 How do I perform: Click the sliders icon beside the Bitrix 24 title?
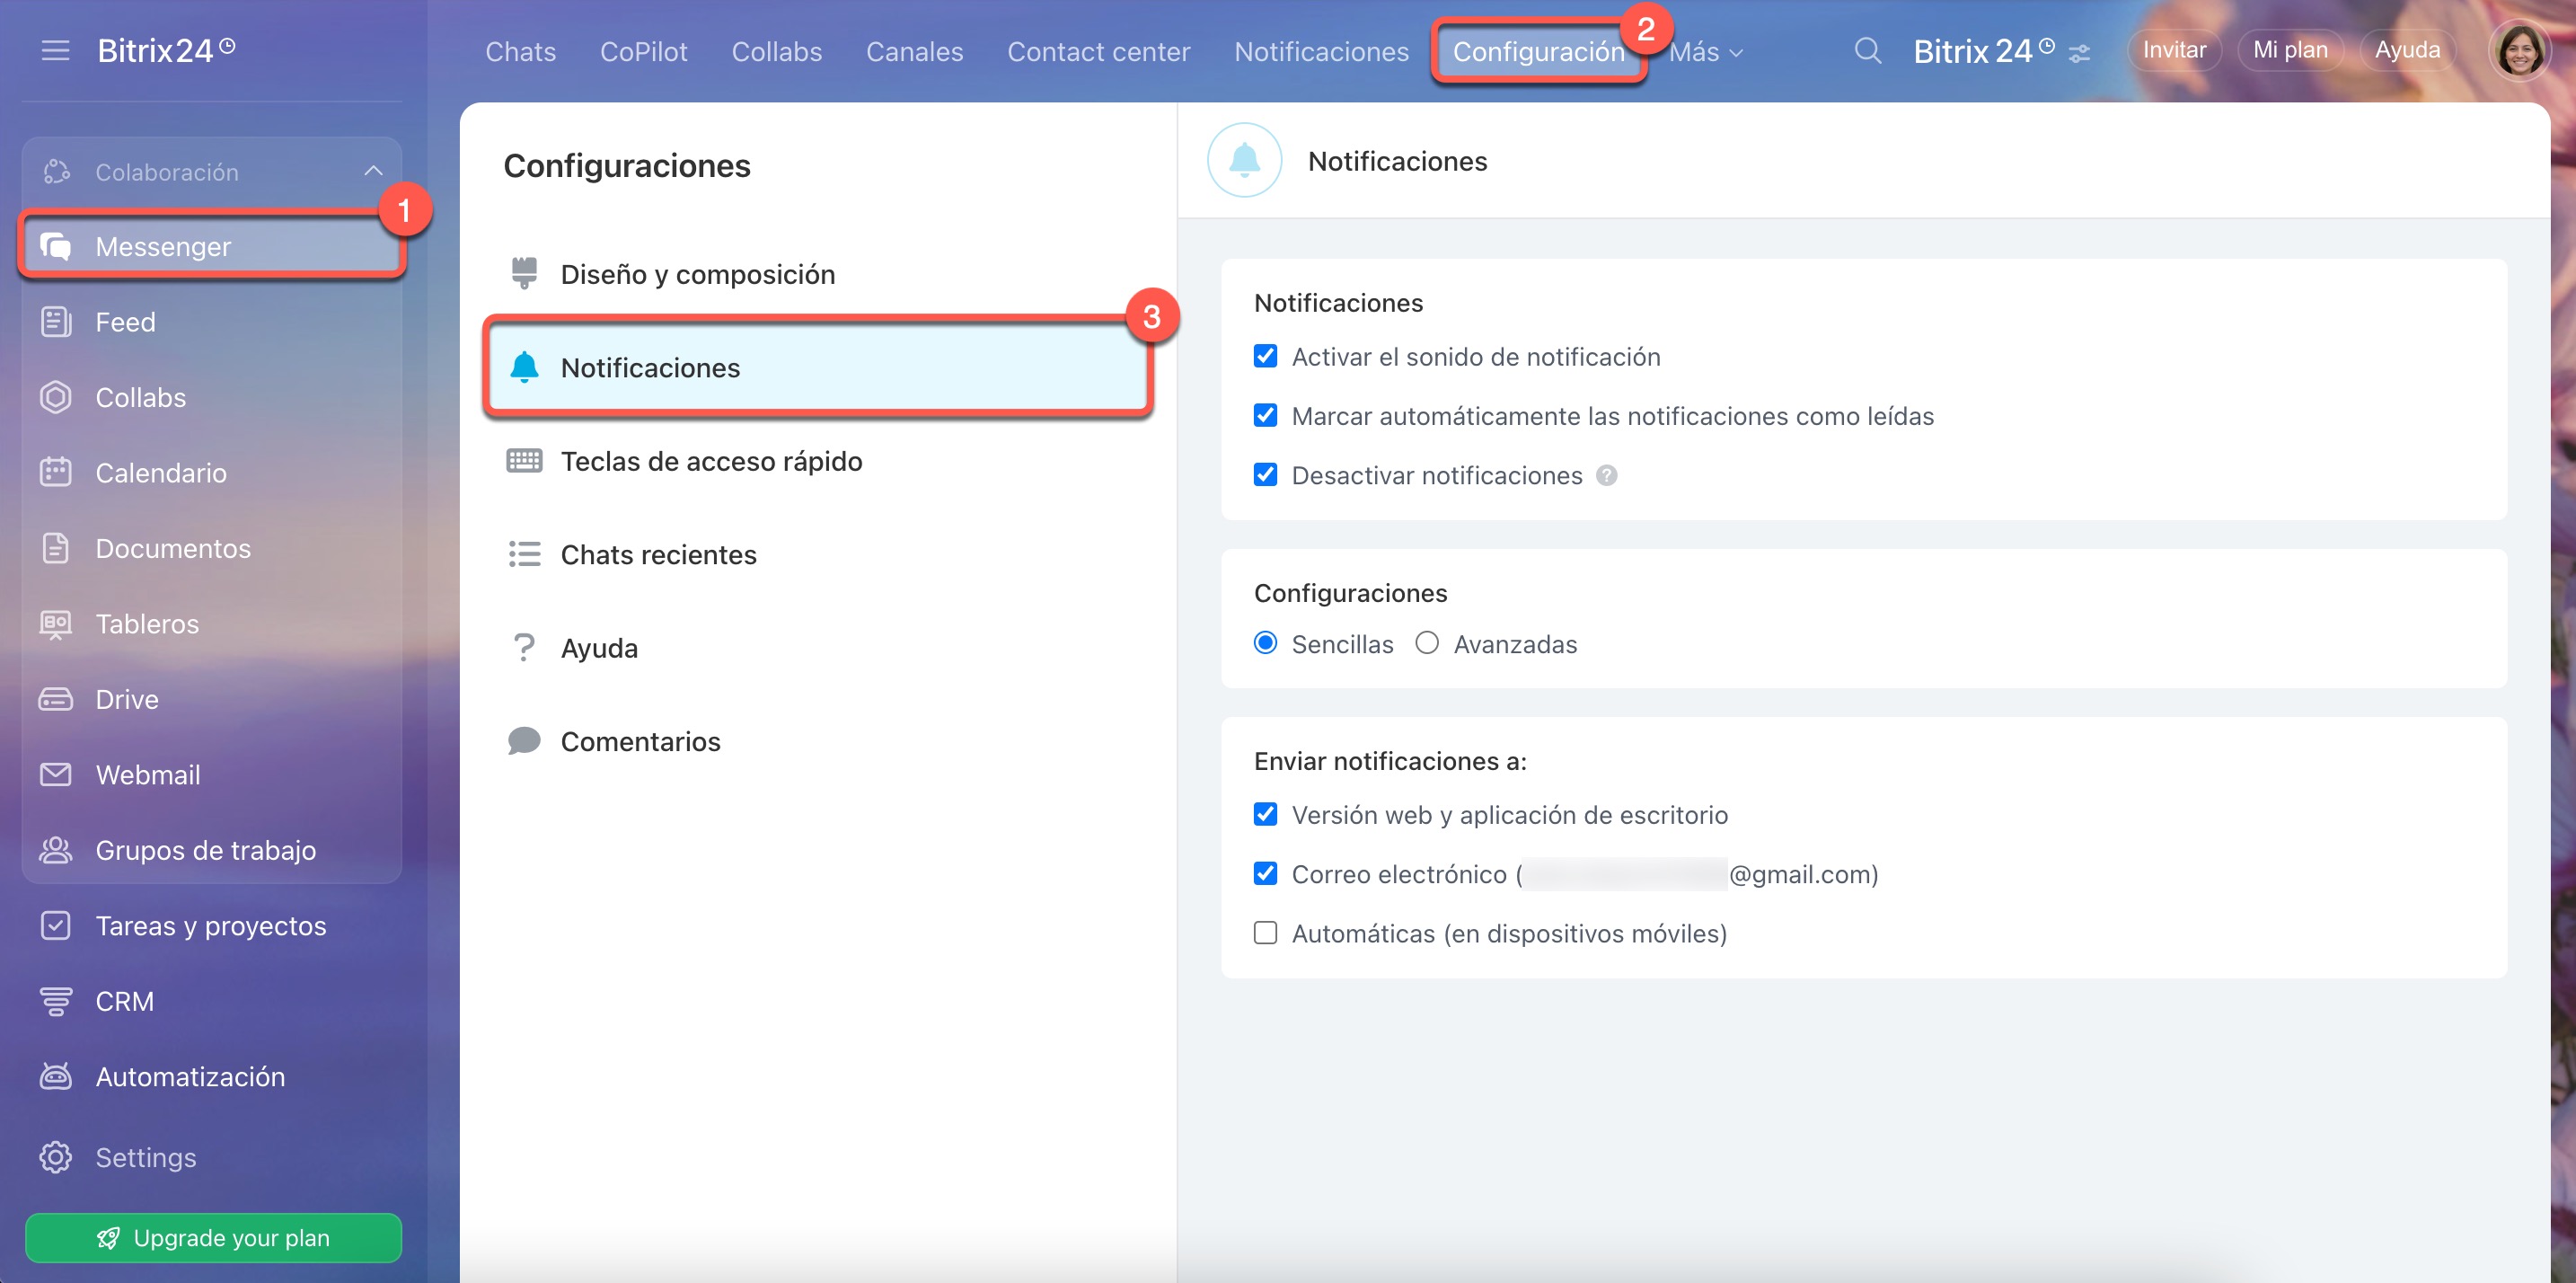[x=2080, y=53]
